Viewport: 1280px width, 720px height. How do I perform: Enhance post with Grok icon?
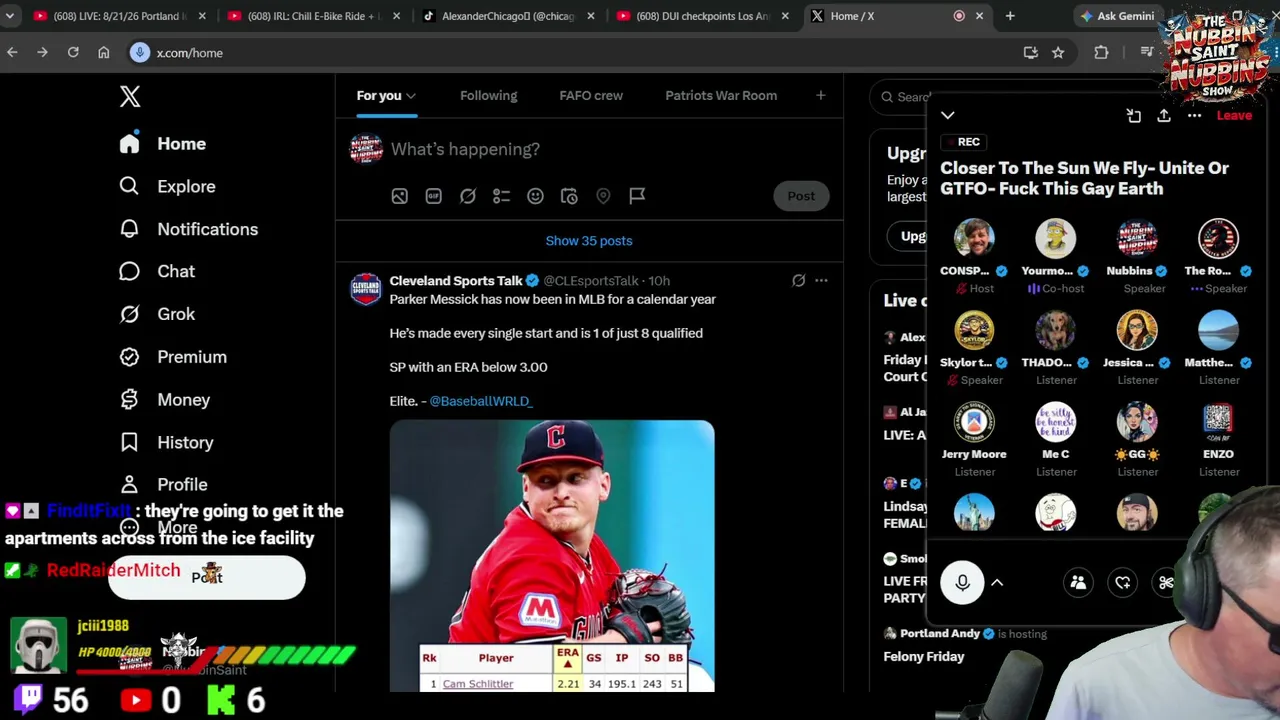tap(467, 196)
